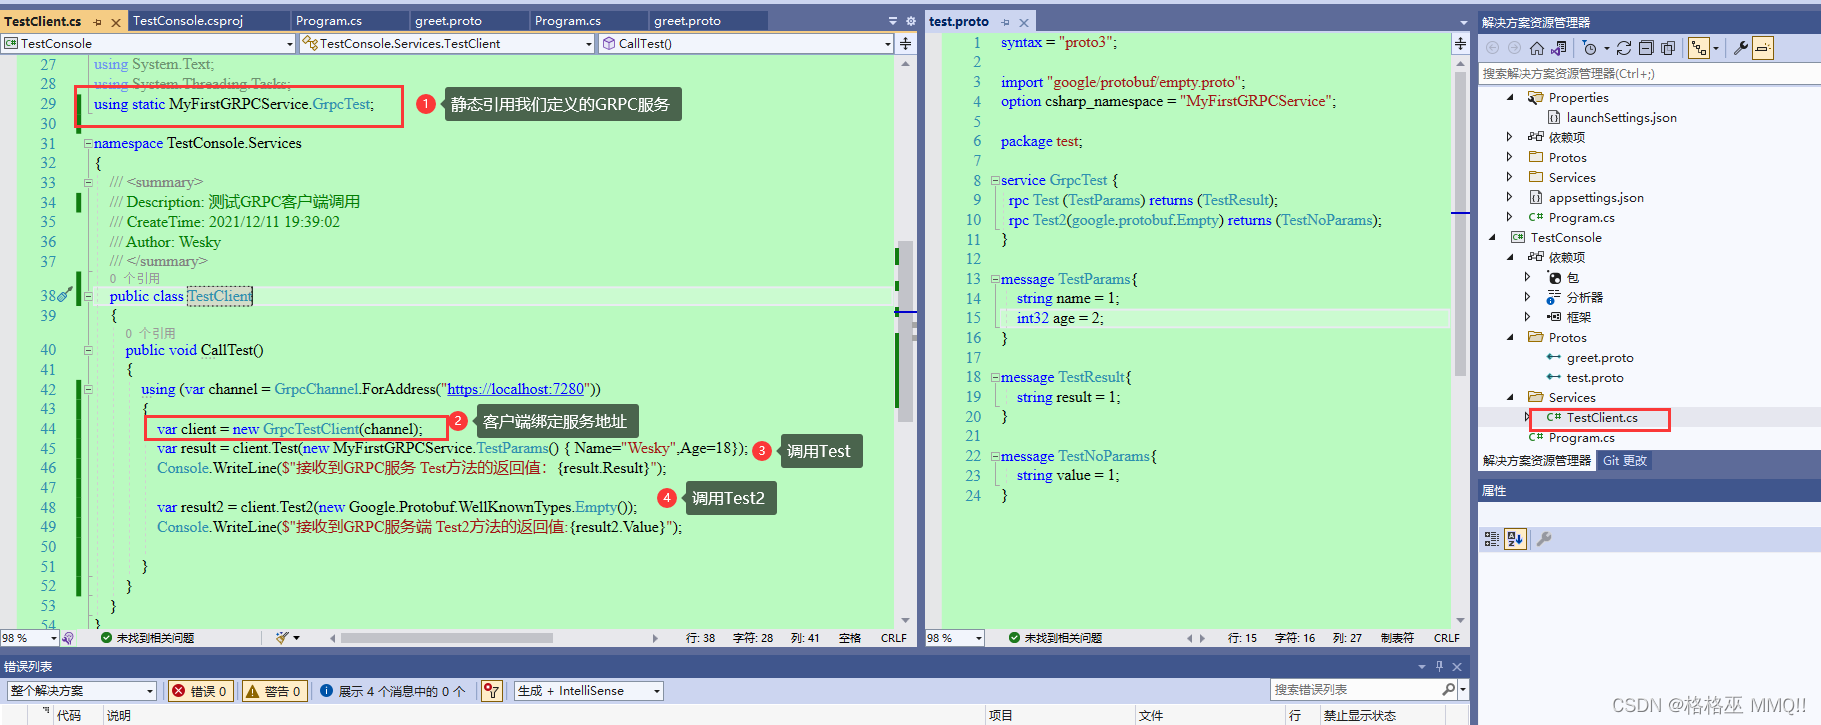
Task: Click the categorized view icon in properties panel
Action: pyautogui.click(x=1491, y=539)
